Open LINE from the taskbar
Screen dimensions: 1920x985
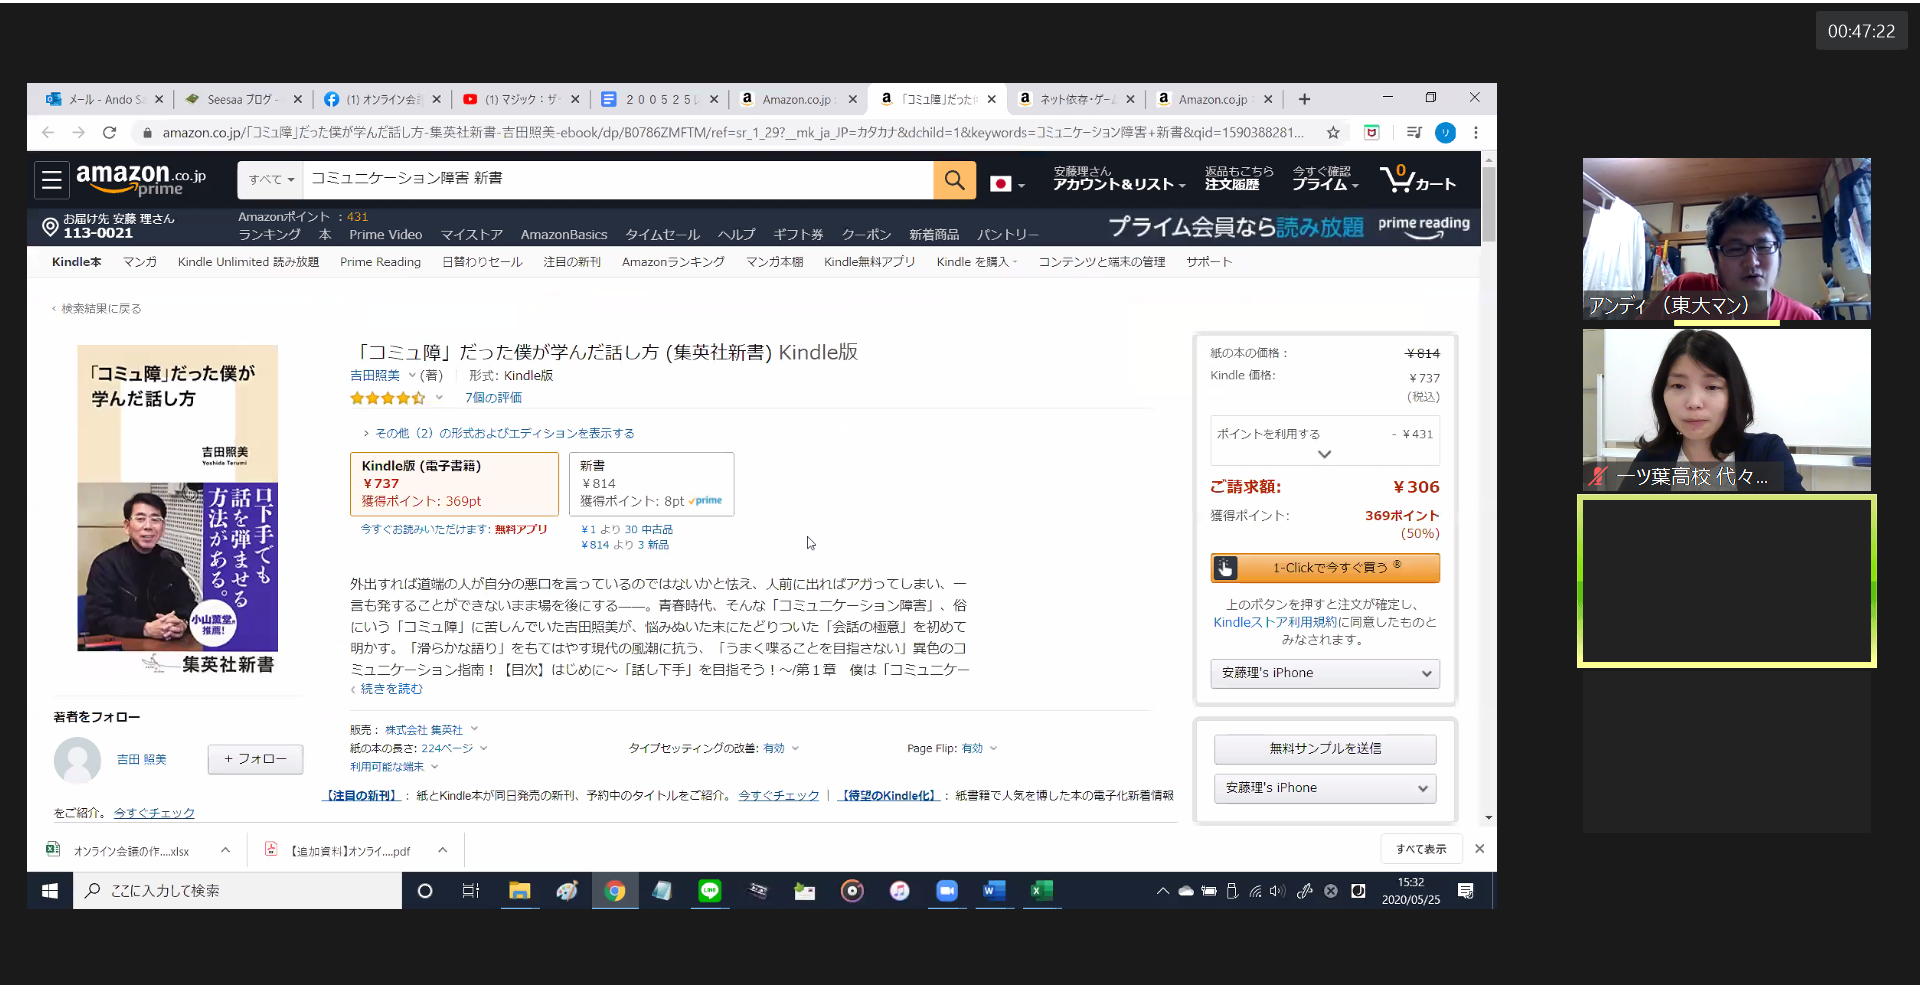(x=709, y=891)
